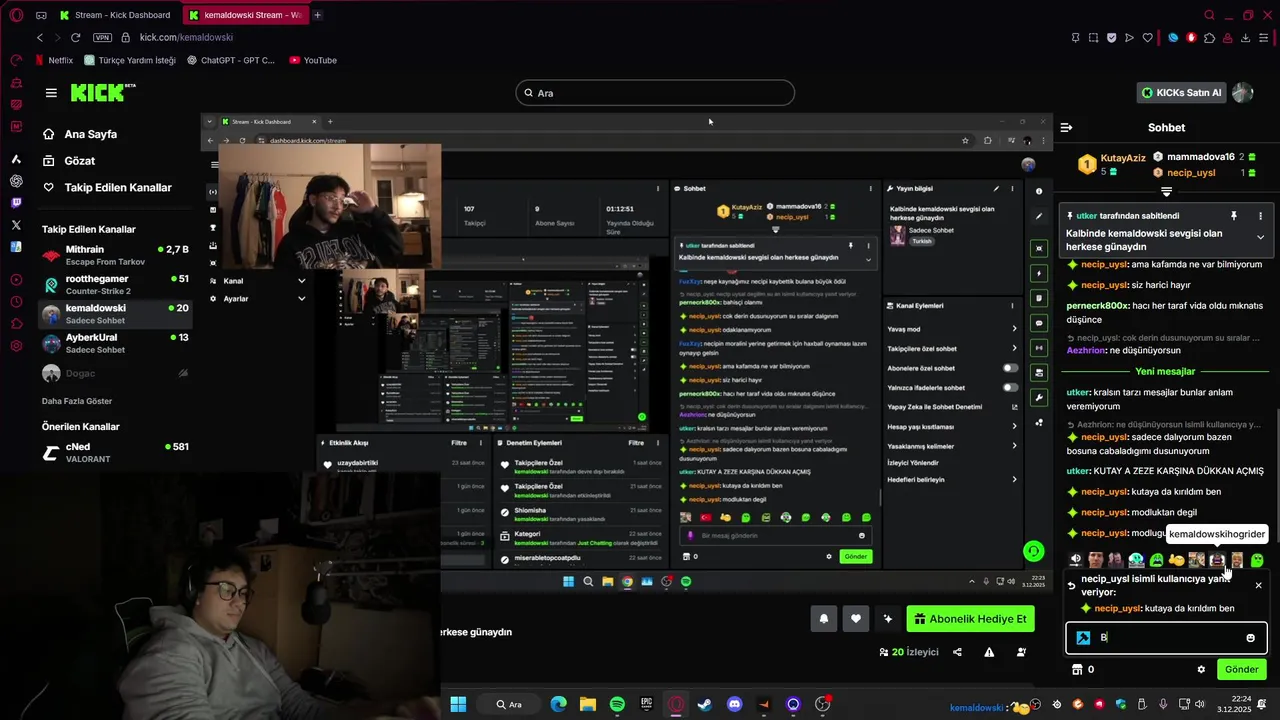Click the green emote at row end
This screenshot has width=1280, height=720.
tap(1257, 560)
